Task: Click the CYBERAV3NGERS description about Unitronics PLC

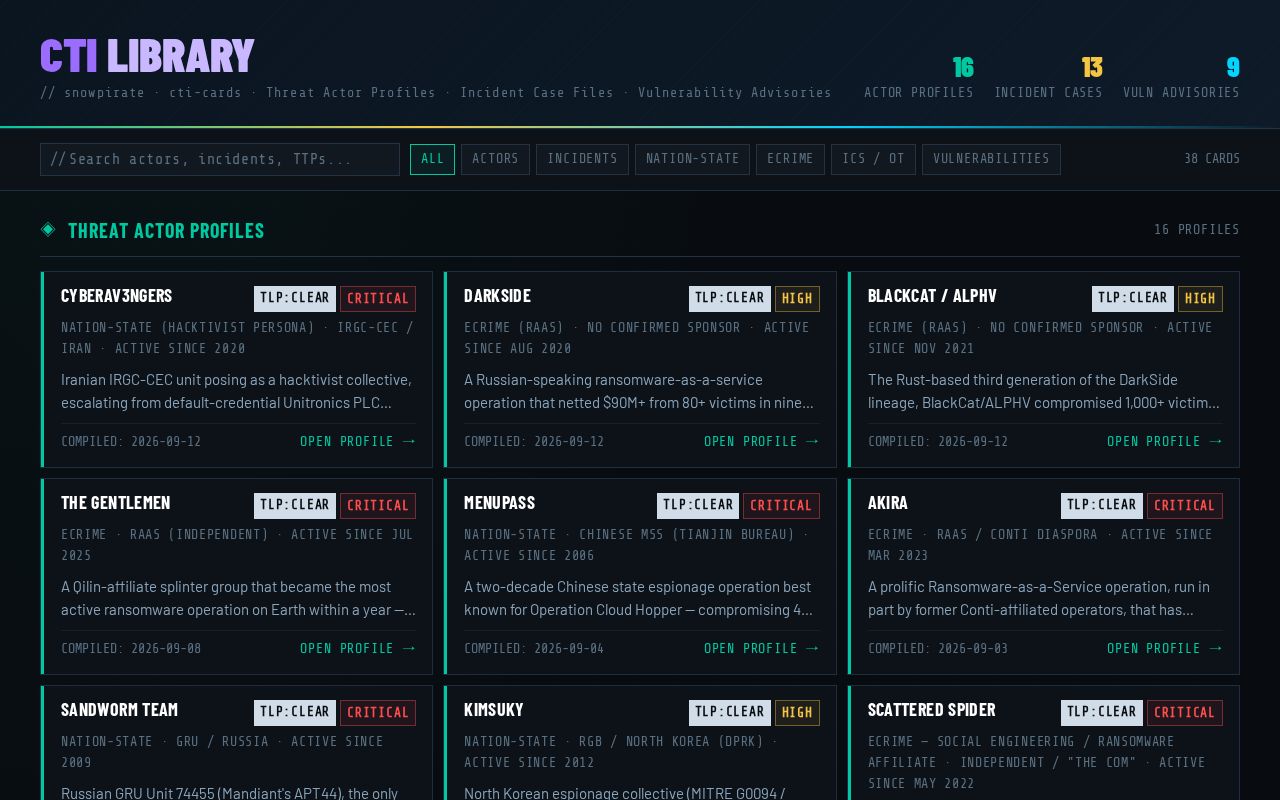Action: coord(236,391)
